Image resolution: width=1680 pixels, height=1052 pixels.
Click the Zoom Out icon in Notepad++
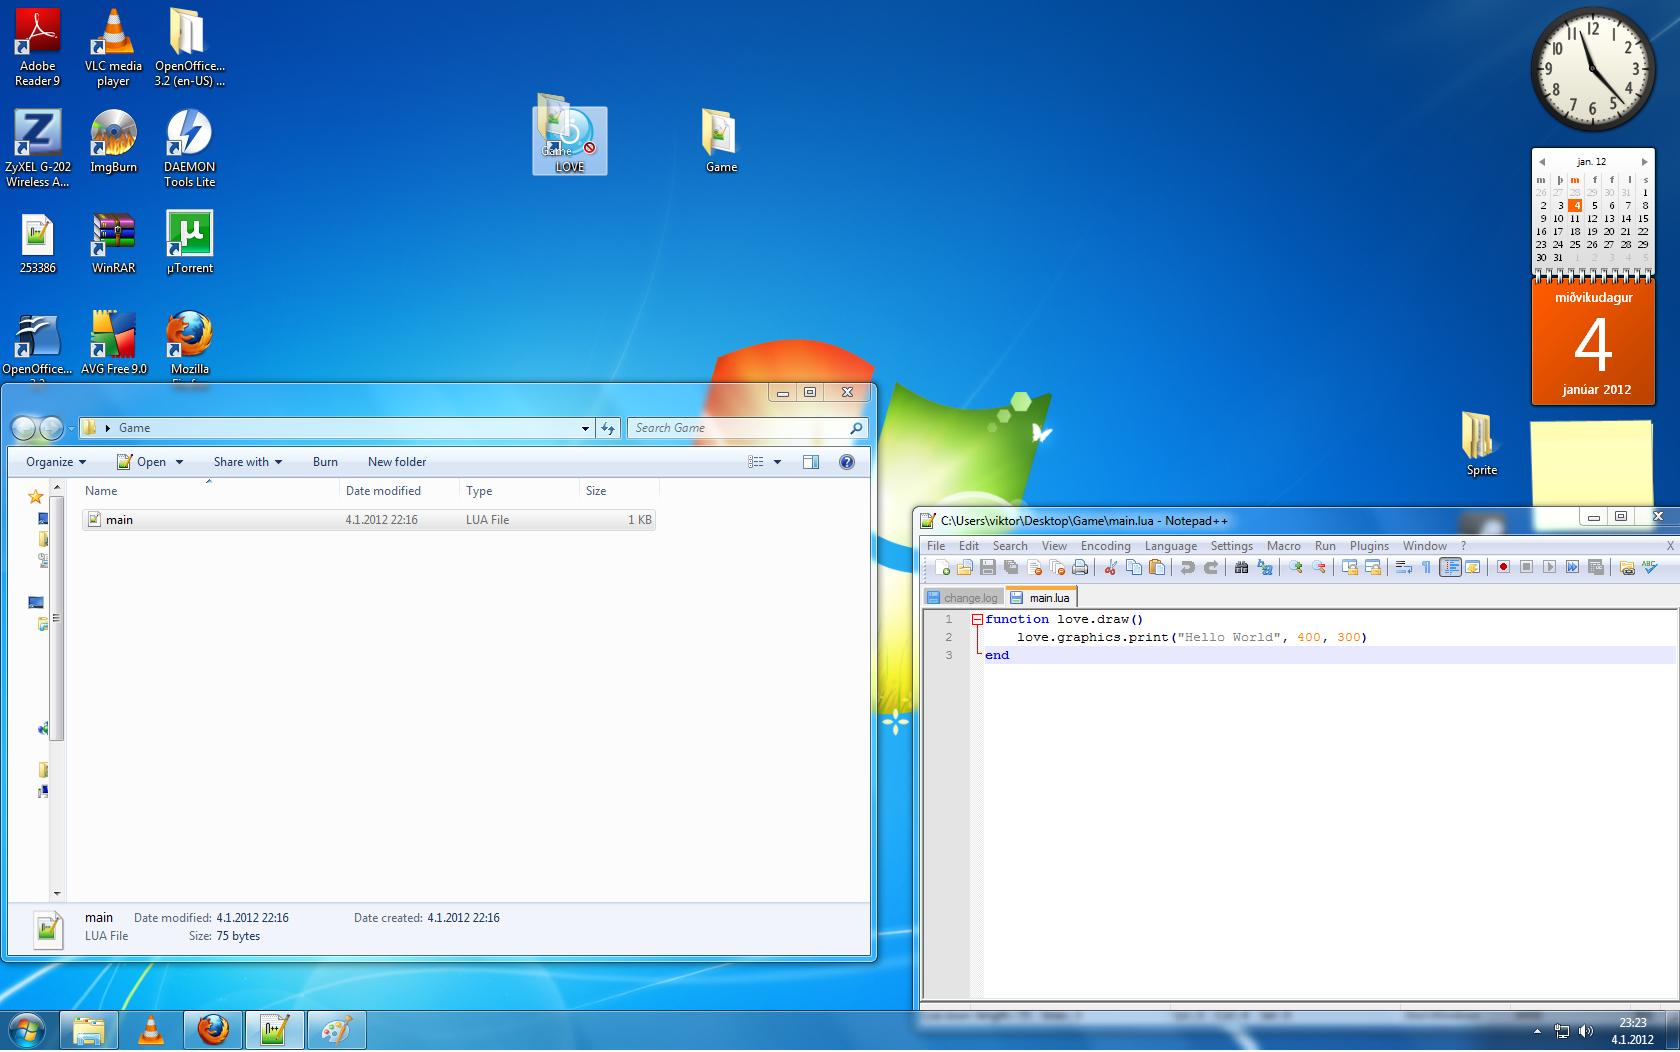[x=1319, y=567]
